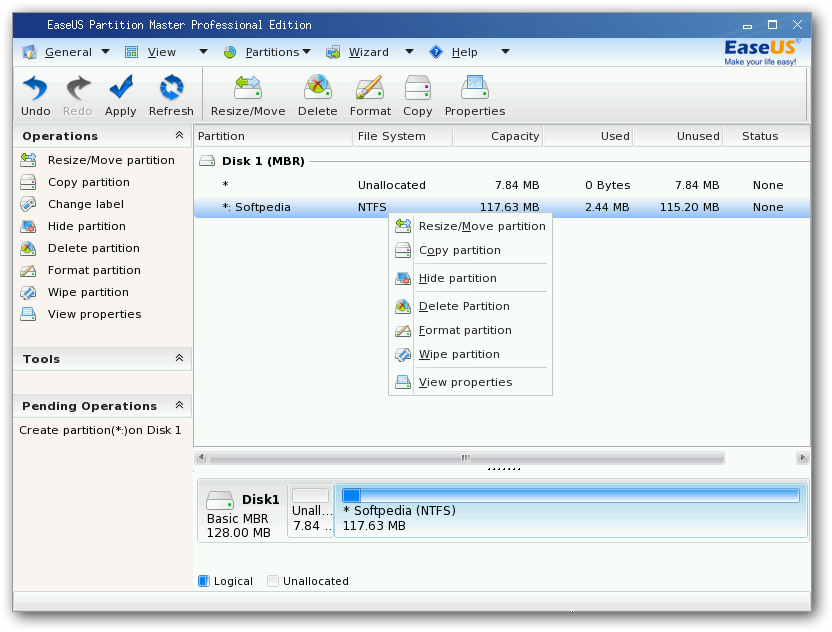Click Delete partition link in Operations panel

click(93, 248)
